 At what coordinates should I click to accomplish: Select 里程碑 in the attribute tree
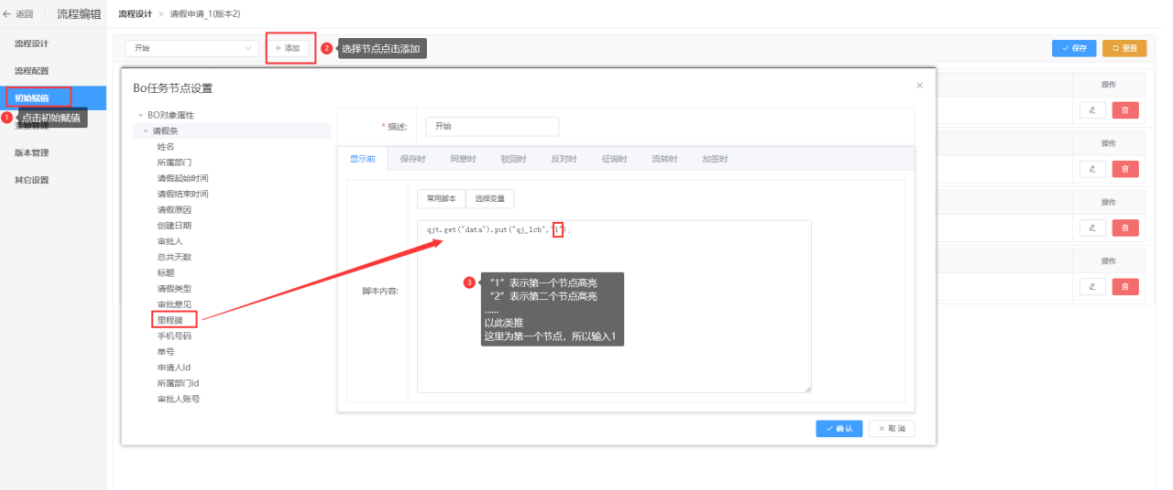pyautogui.click(x=170, y=320)
